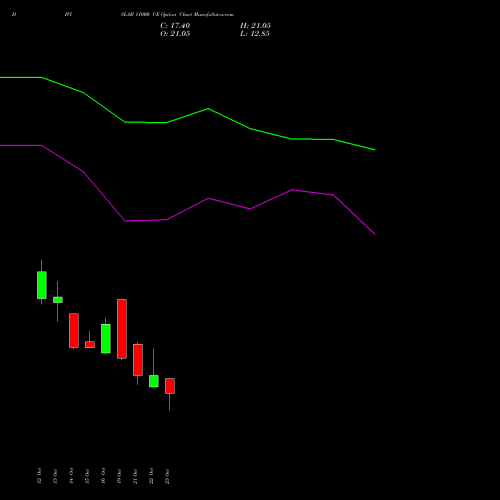500x500 pixels.
Task: Select the 13 Oct small green candlestick
Action: click(58, 300)
